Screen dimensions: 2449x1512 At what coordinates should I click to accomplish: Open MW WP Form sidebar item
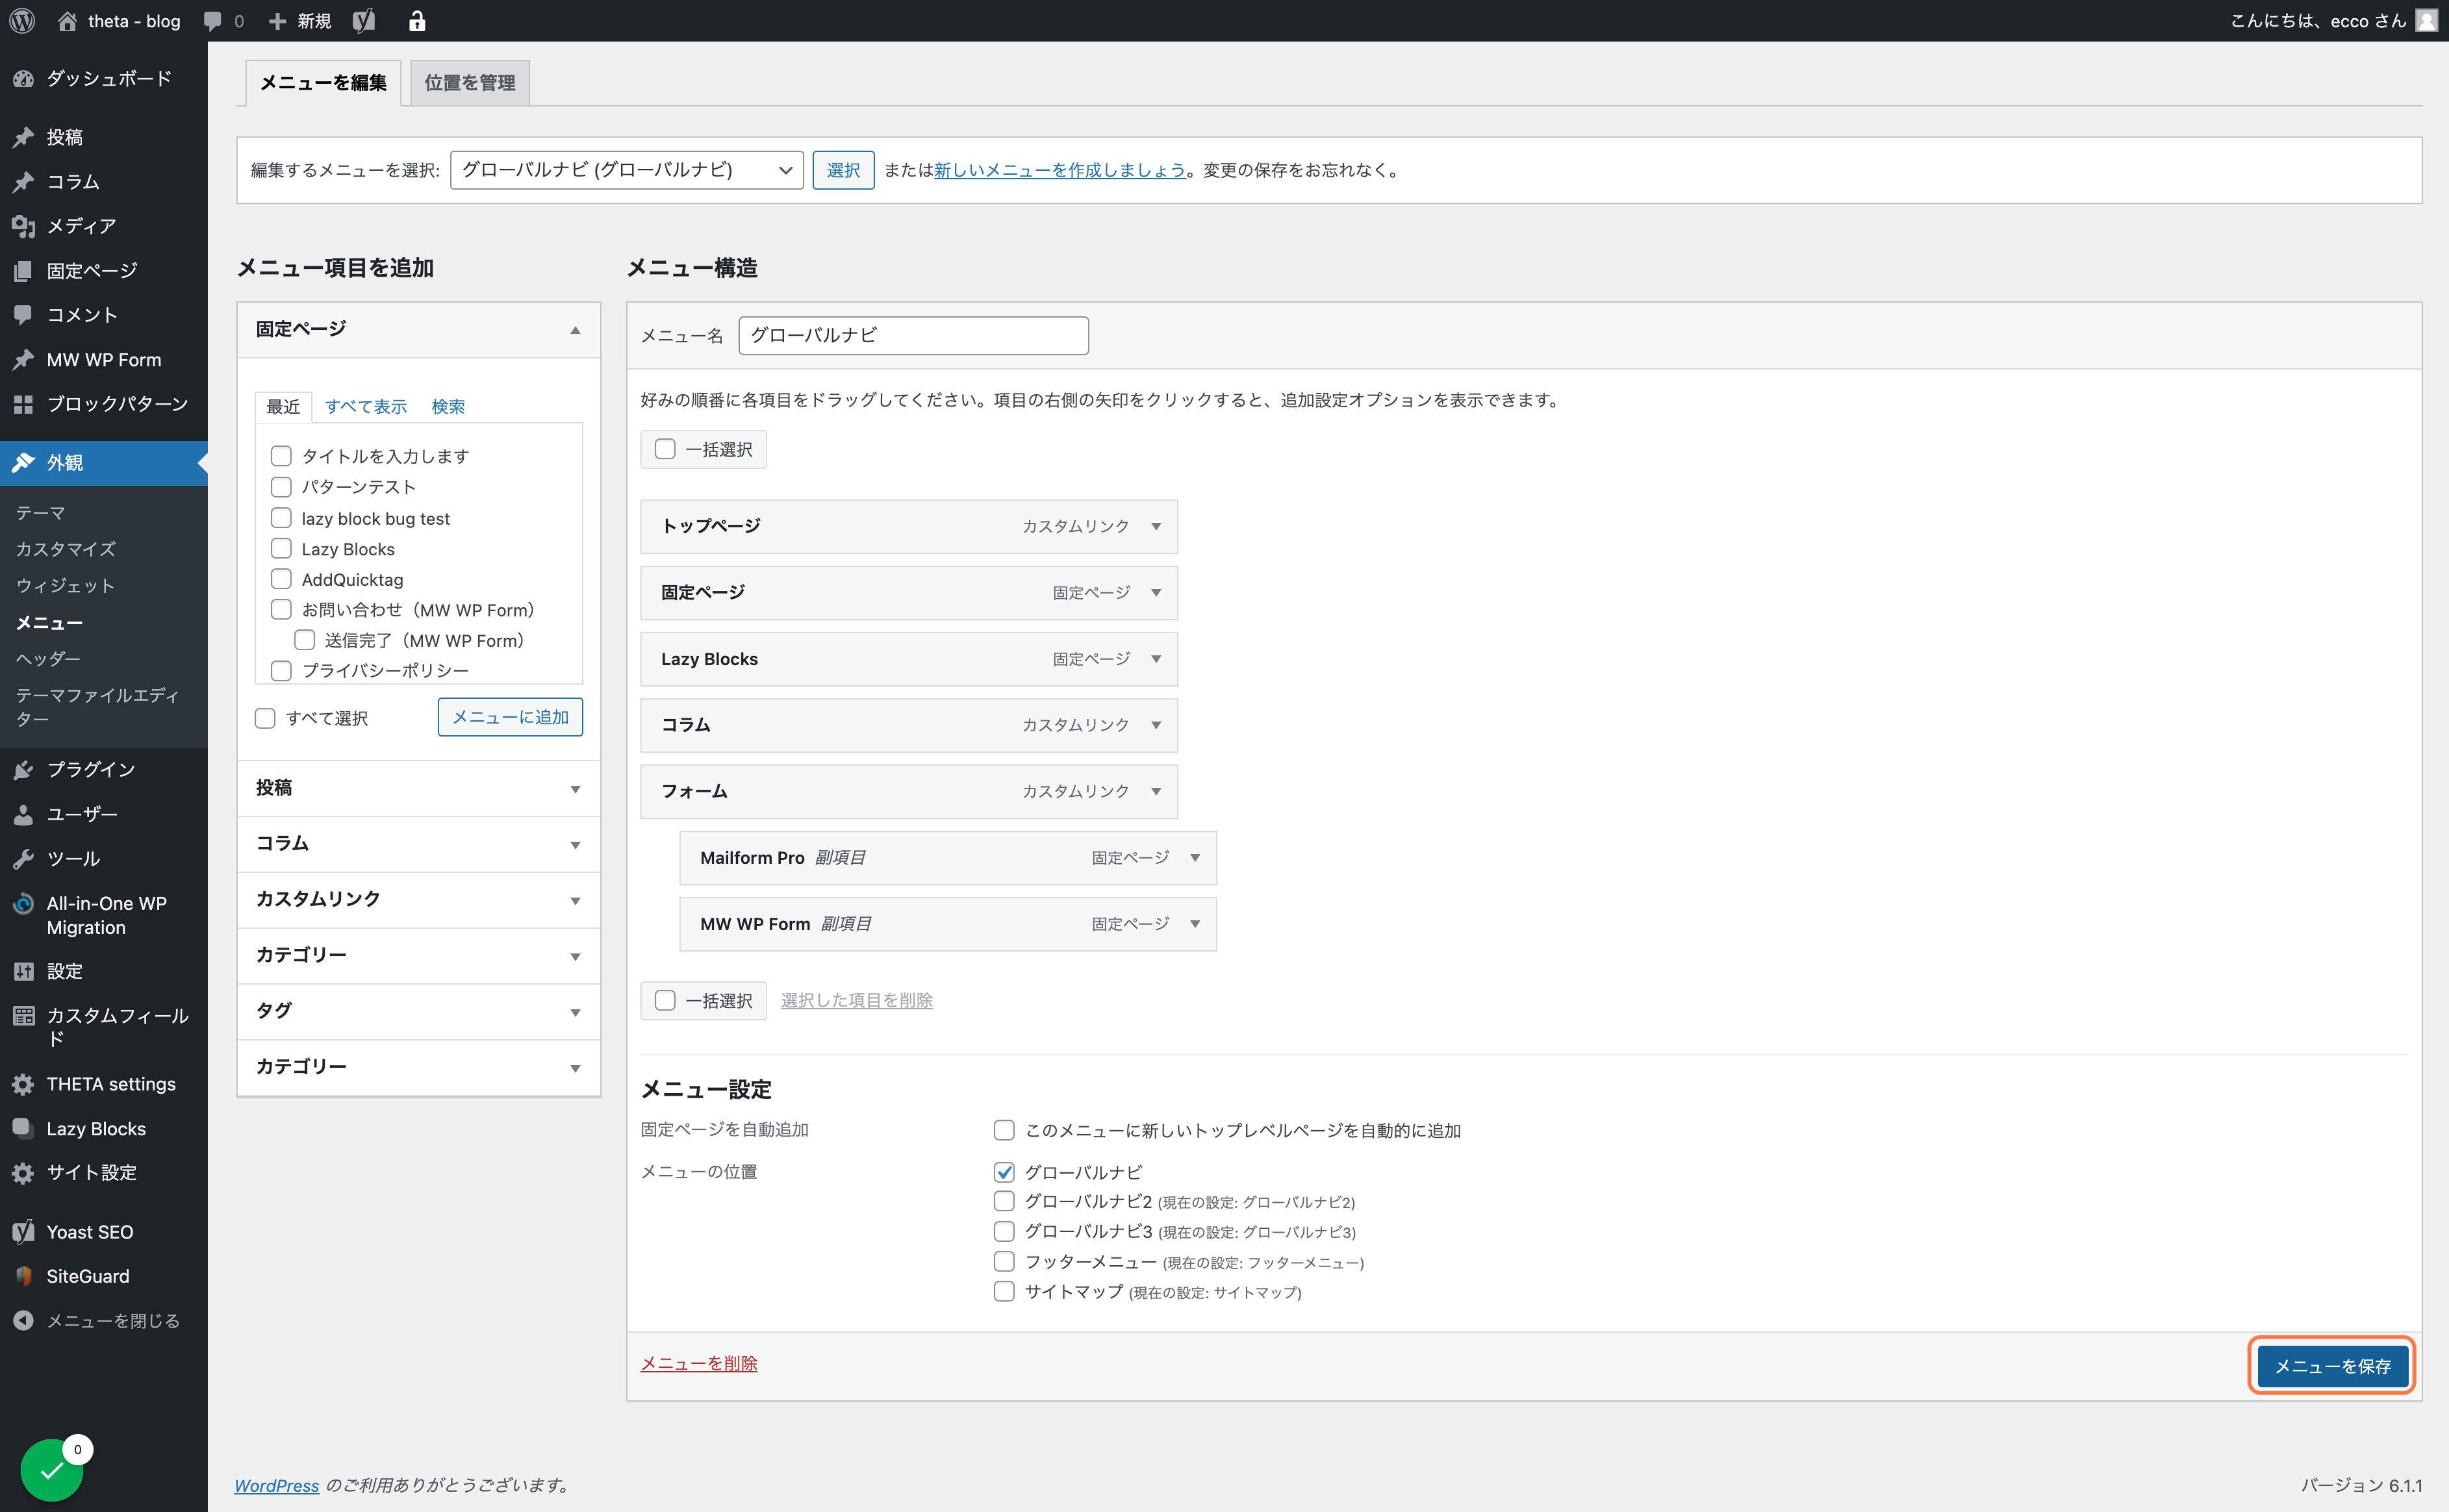pos(104,359)
